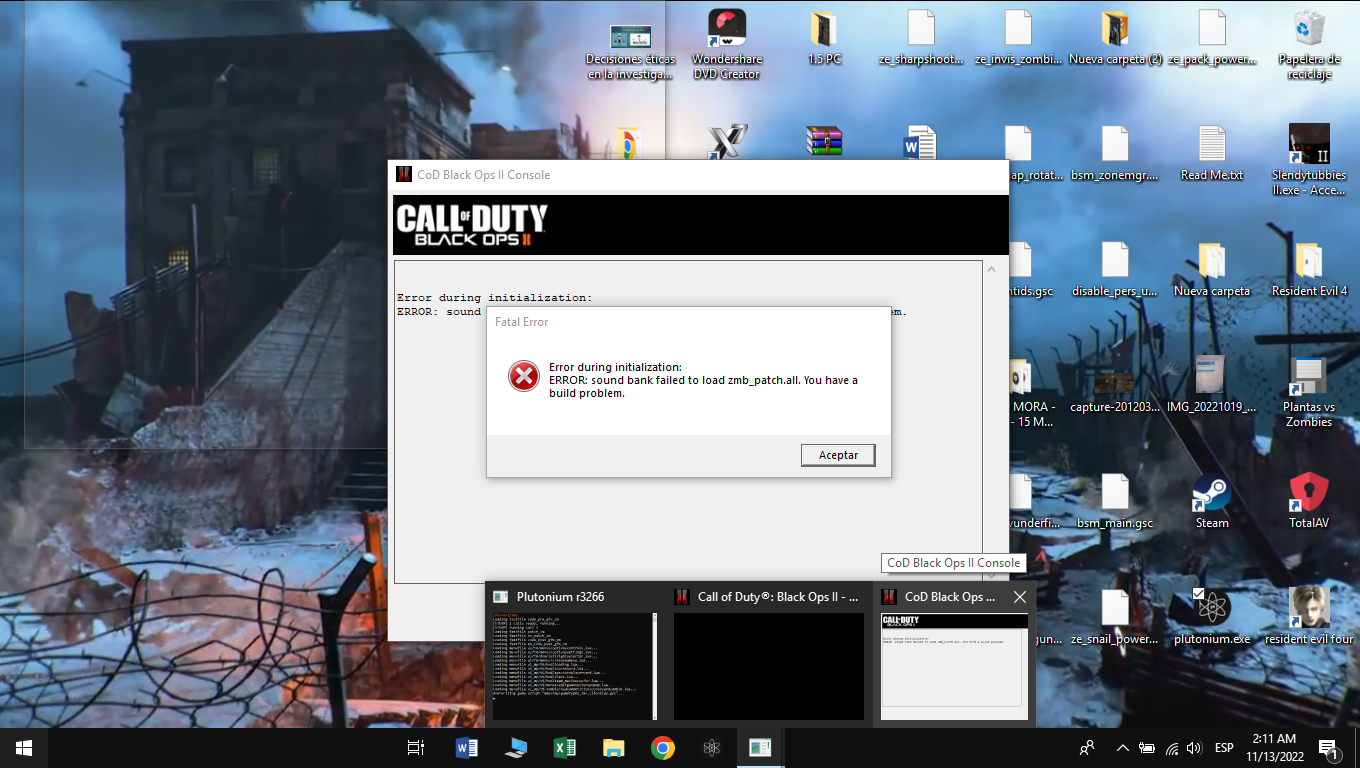
Task: Open the Windows Start menu
Action: tap(24, 748)
